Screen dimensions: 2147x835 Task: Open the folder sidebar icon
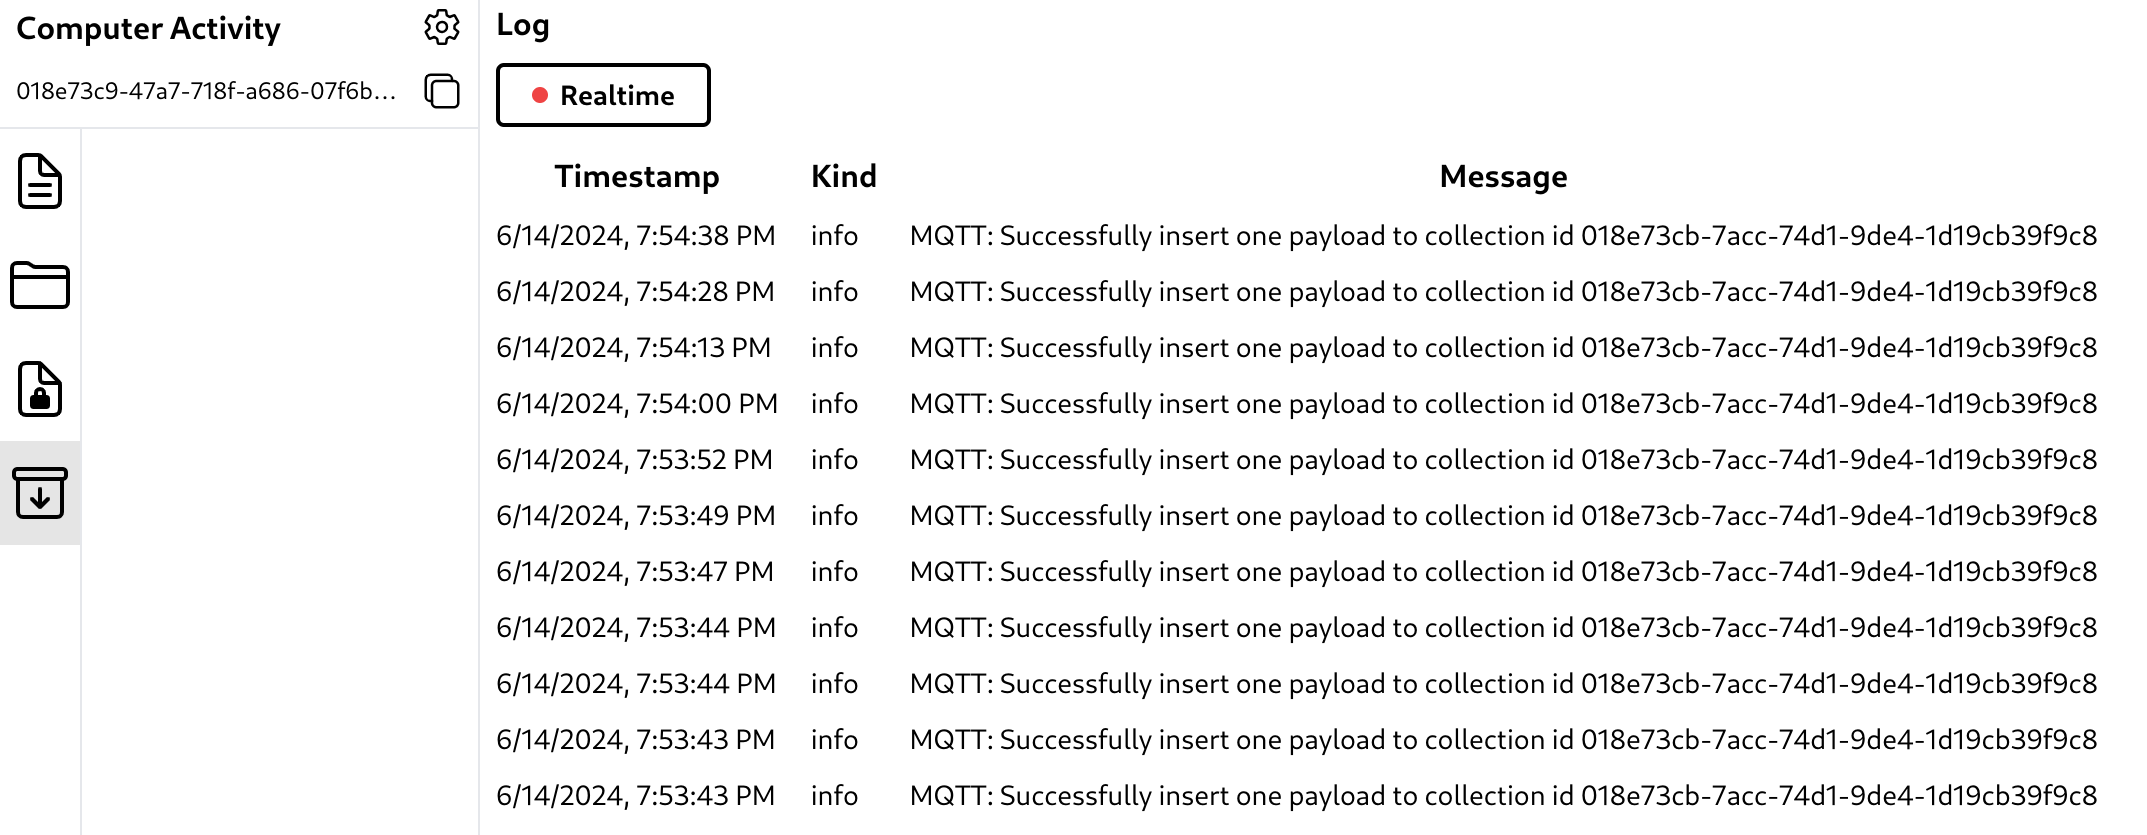tap(40, 285)
